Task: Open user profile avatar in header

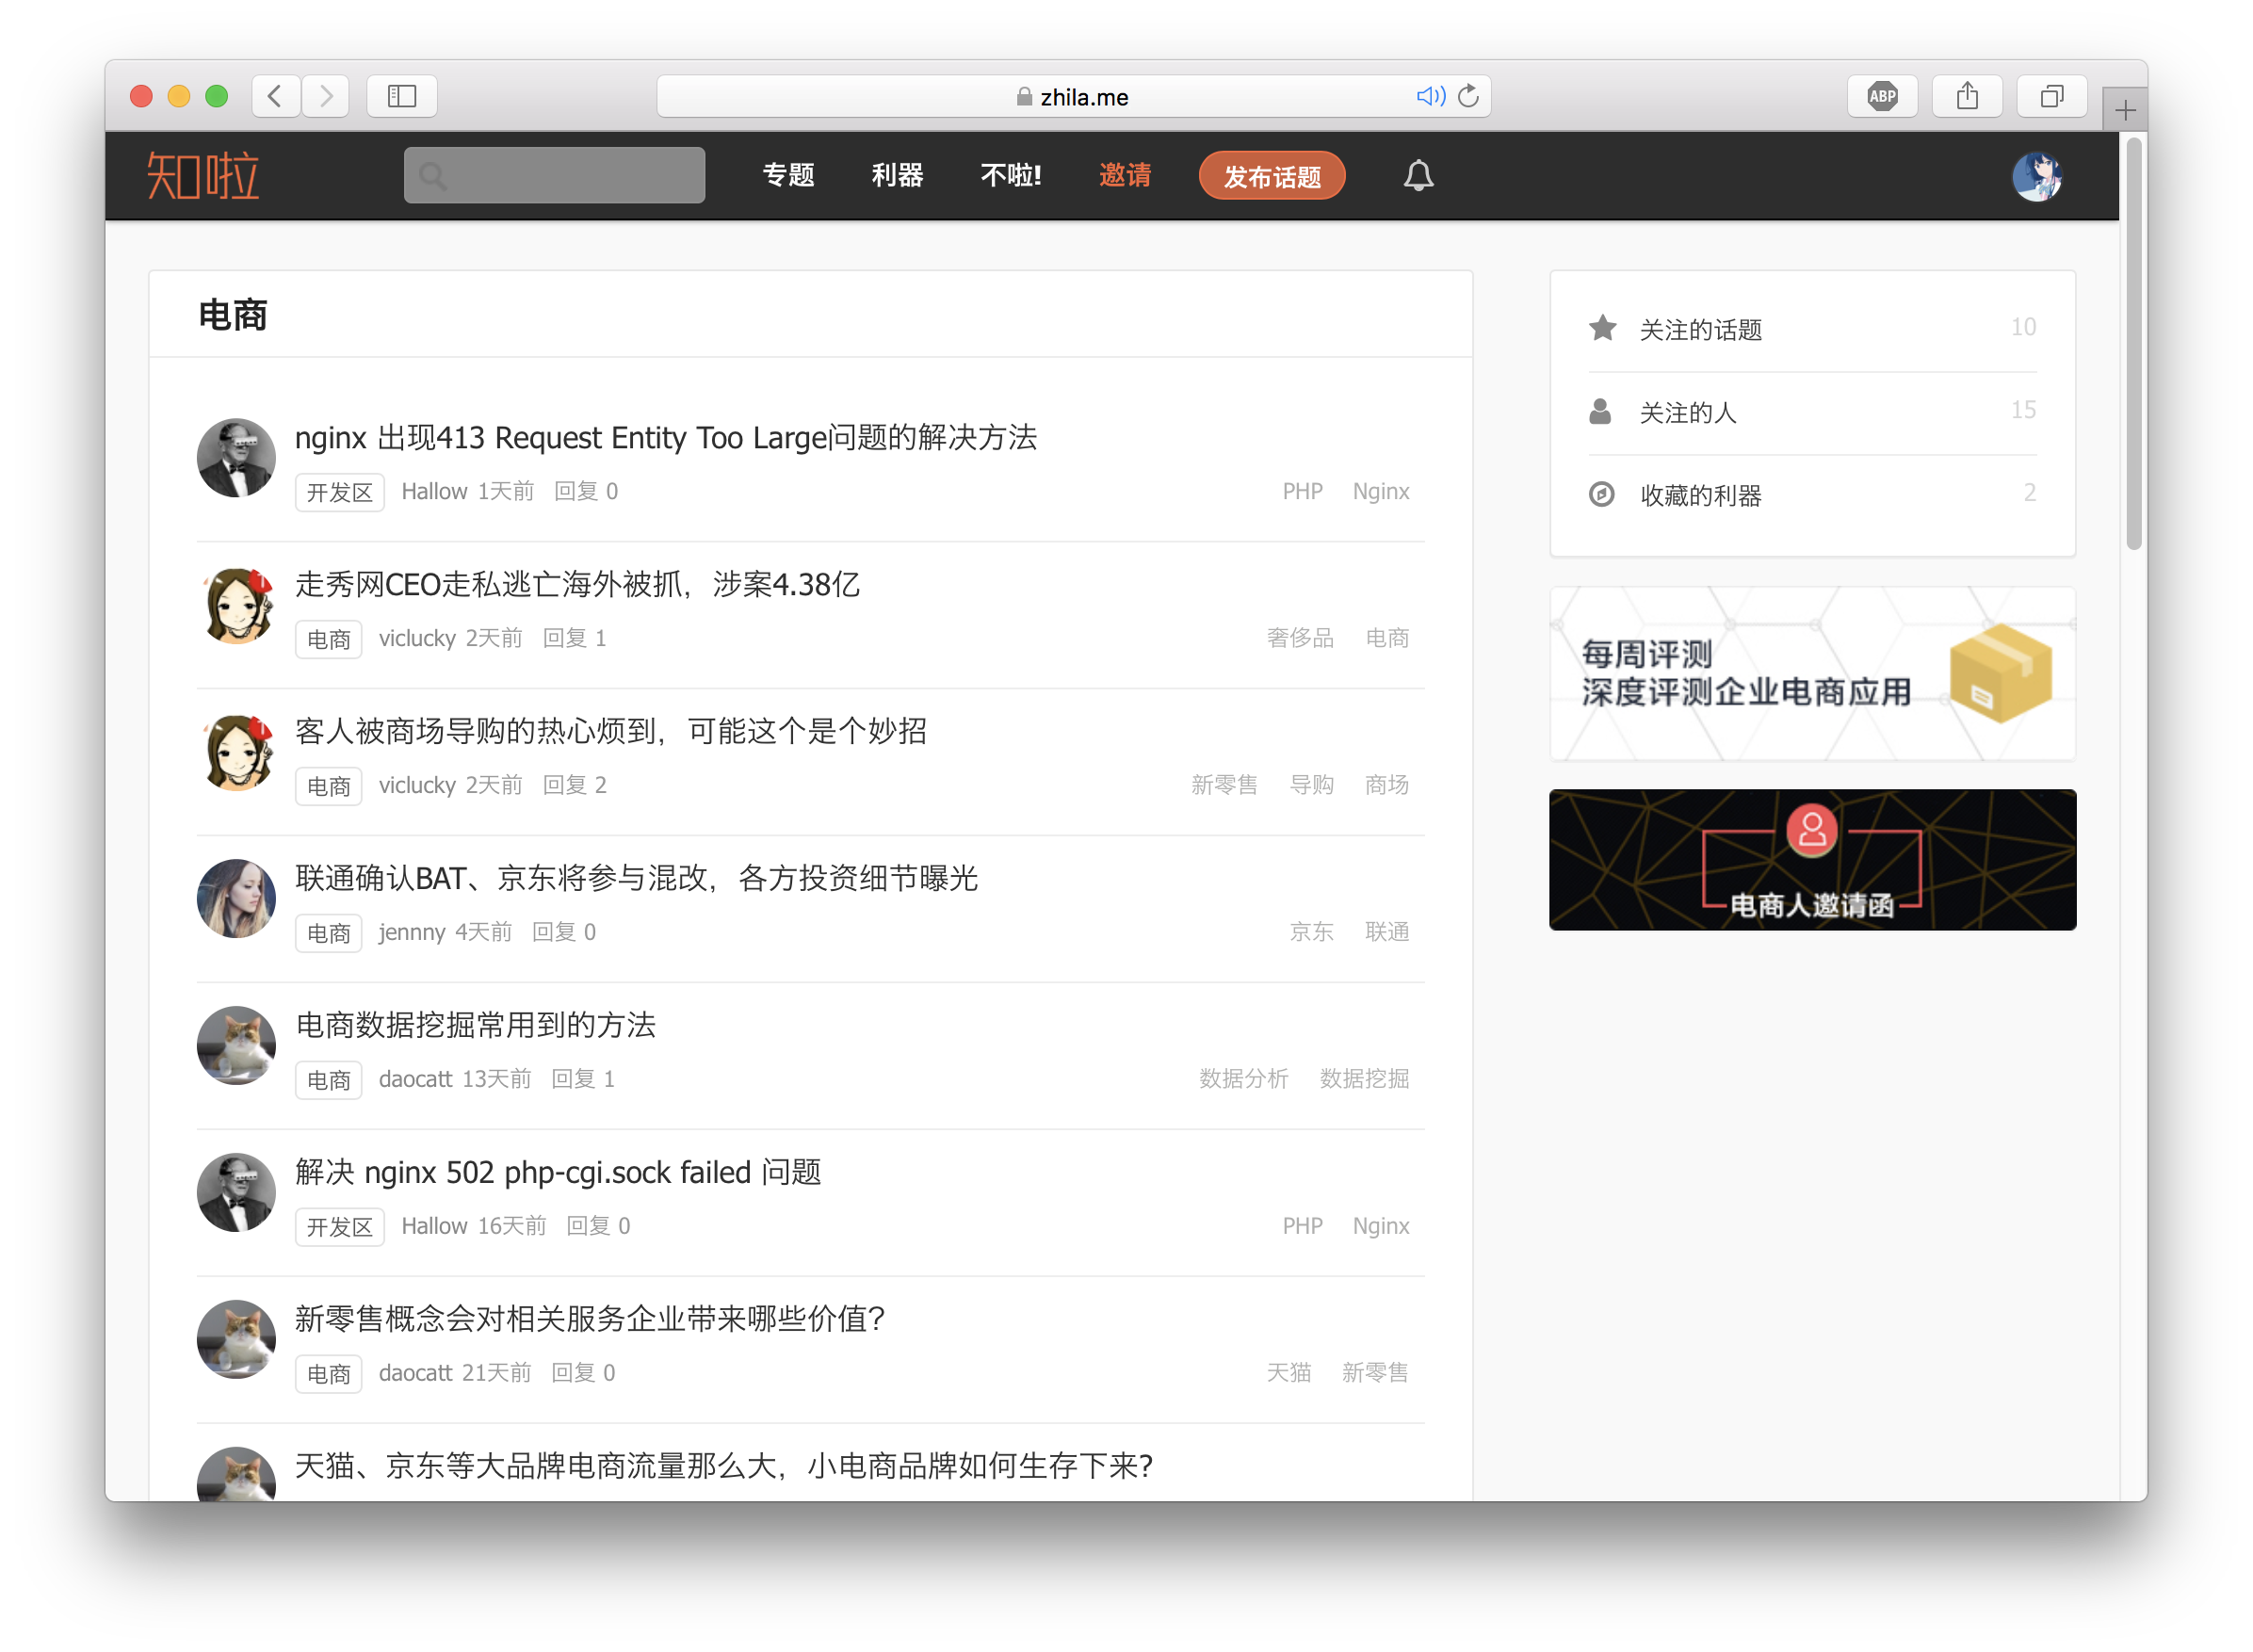Action: click(x=2037, y=177)
